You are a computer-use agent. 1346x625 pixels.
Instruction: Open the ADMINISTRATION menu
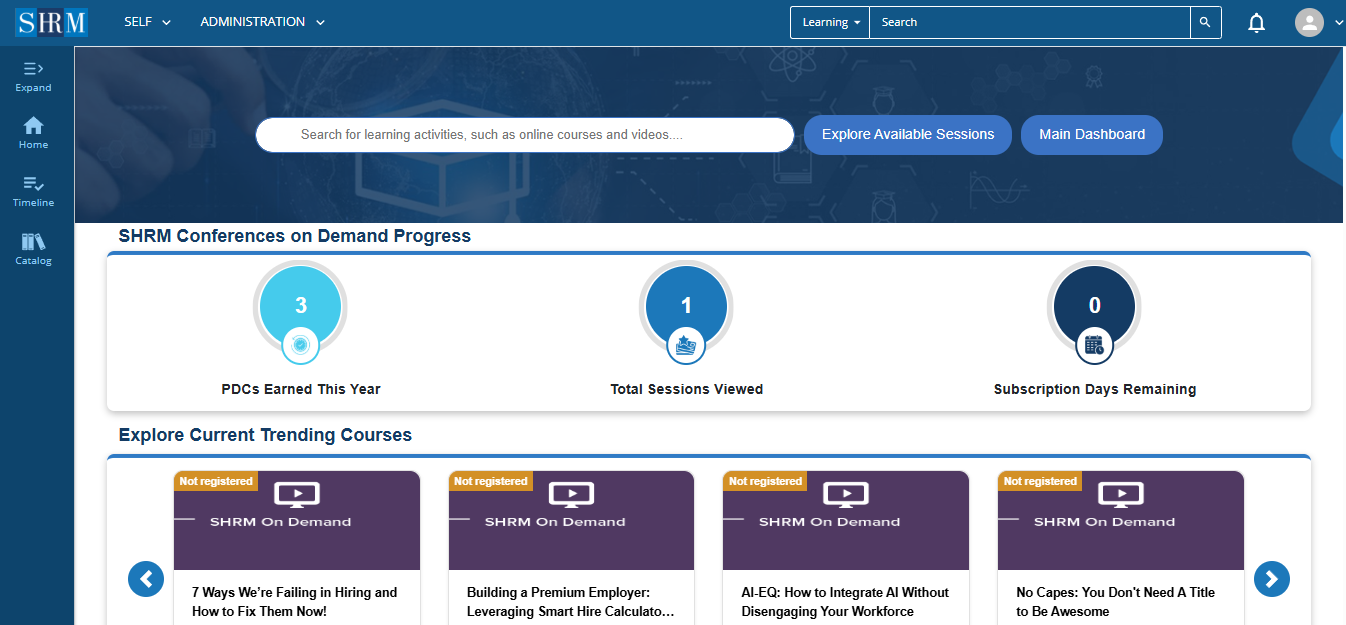(x=263, y=22)
